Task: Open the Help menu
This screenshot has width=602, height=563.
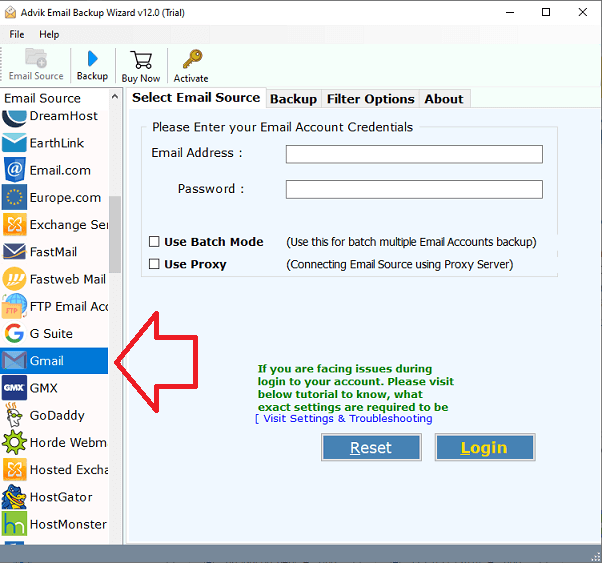Action: point(49,35)
